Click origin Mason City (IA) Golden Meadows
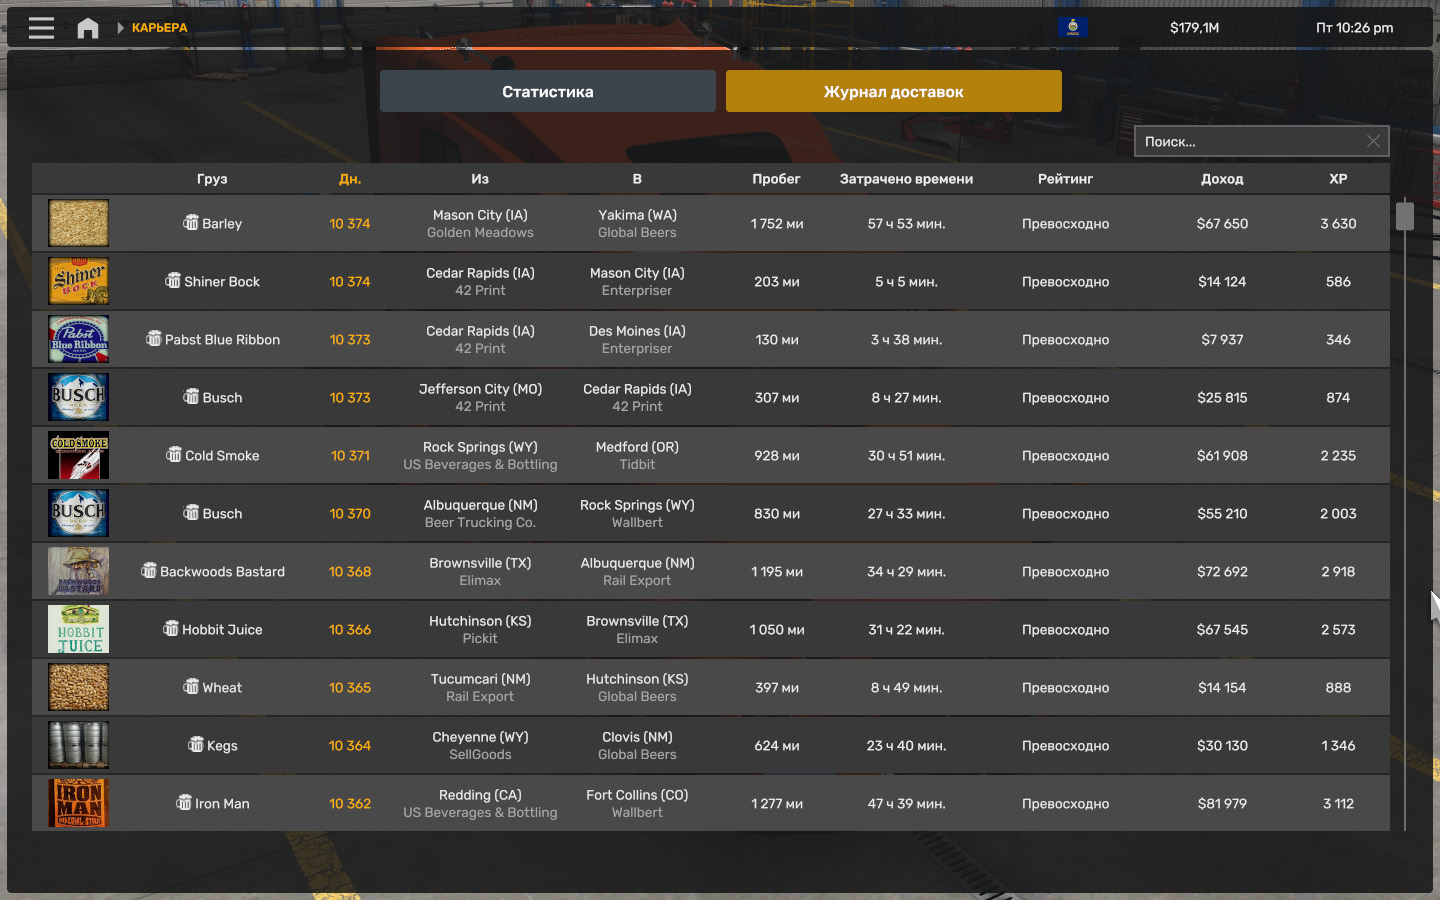1440x900 pixels. 480,223
